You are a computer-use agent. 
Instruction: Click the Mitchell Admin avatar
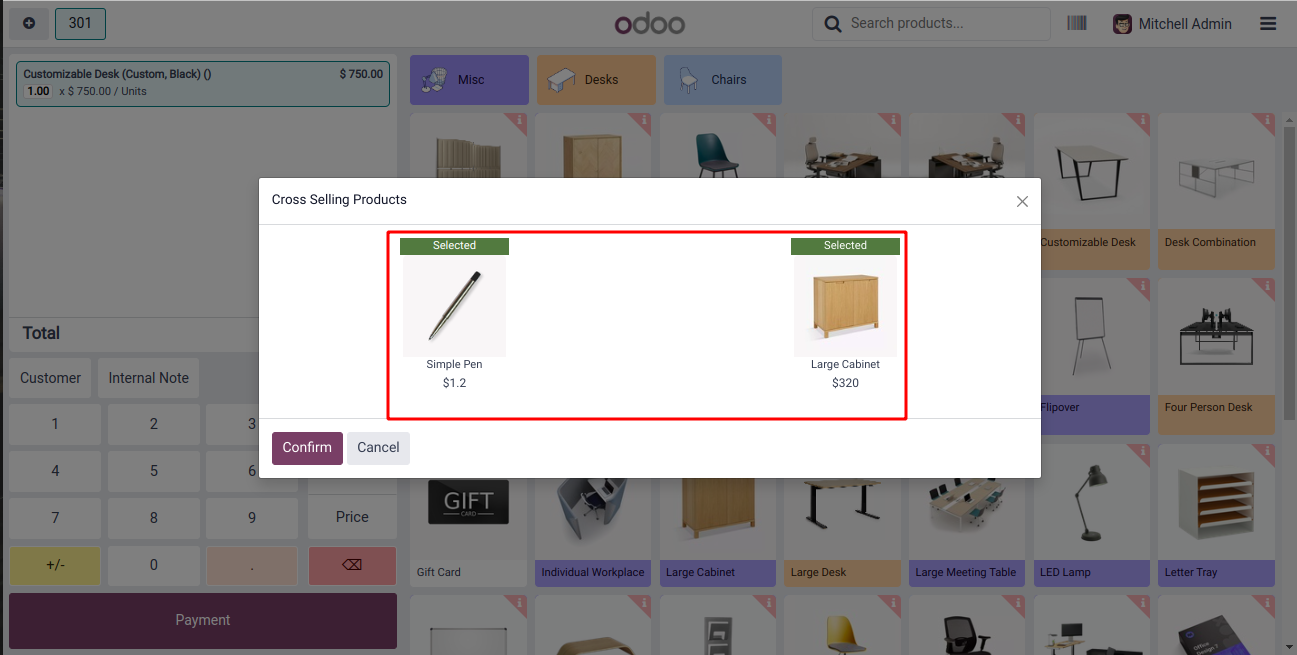pos(1123,24)
